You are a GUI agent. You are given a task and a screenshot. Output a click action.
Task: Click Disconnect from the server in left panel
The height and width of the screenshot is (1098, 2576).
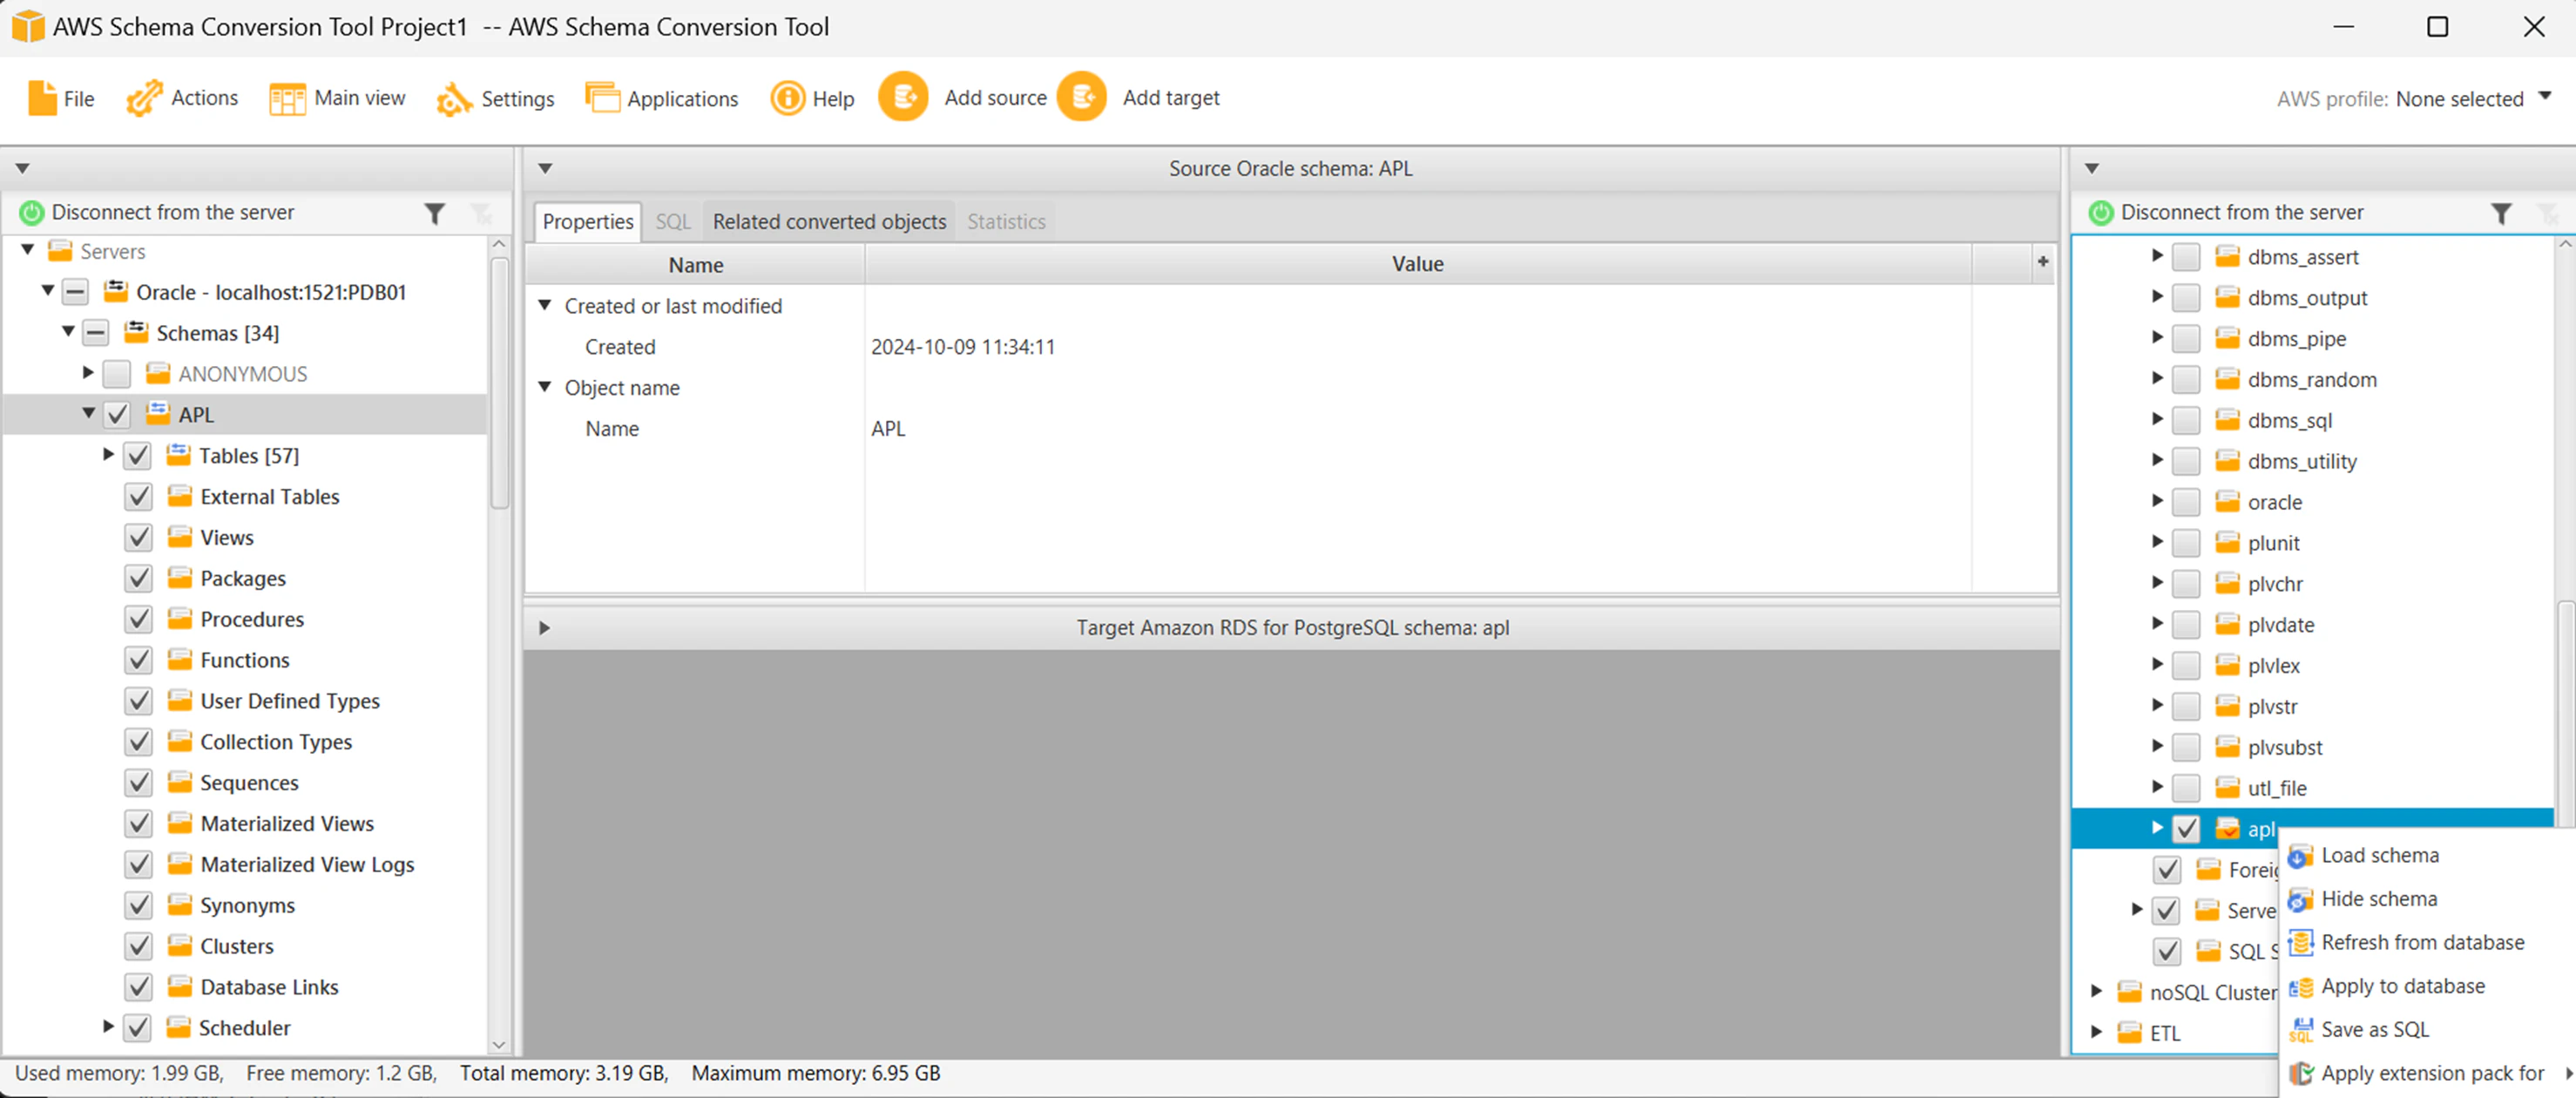(x=173, y=212)
